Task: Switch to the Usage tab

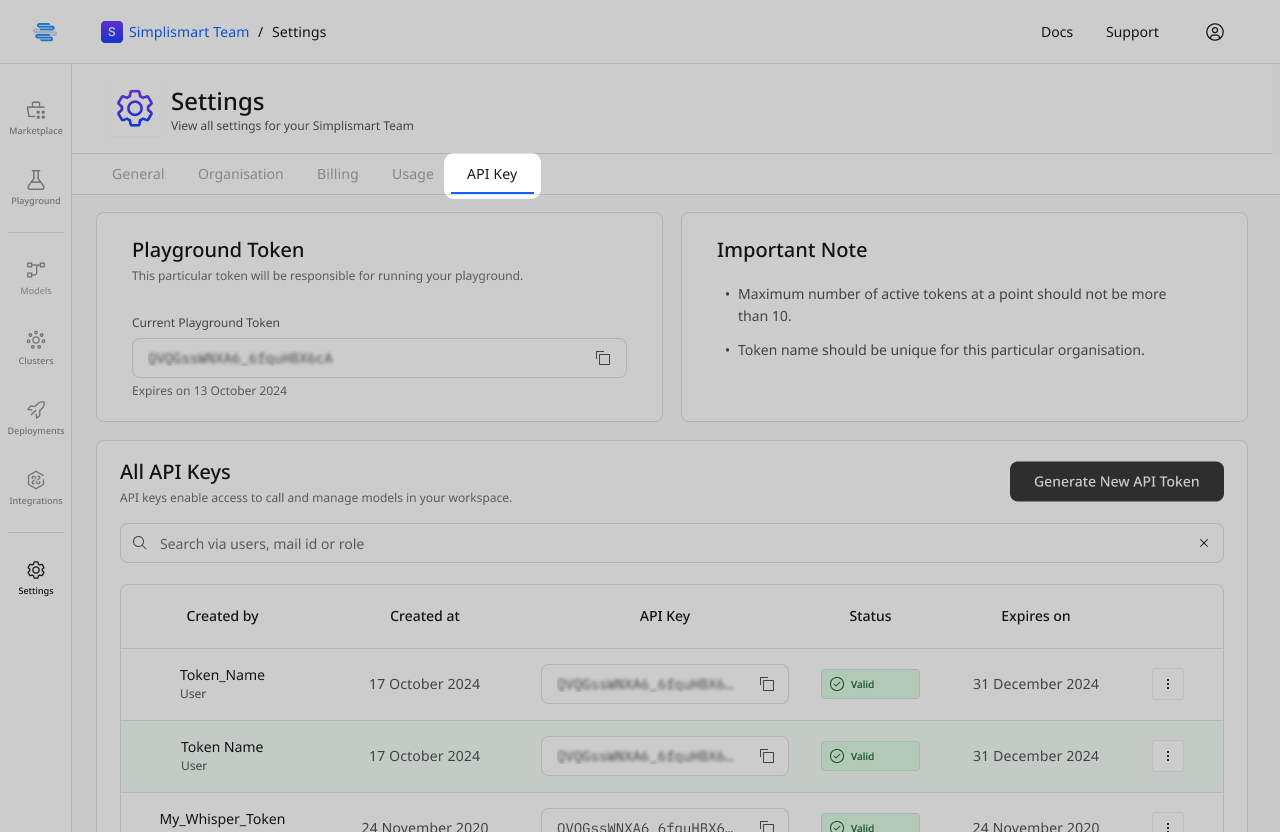Action: click(x=413, y=174)
